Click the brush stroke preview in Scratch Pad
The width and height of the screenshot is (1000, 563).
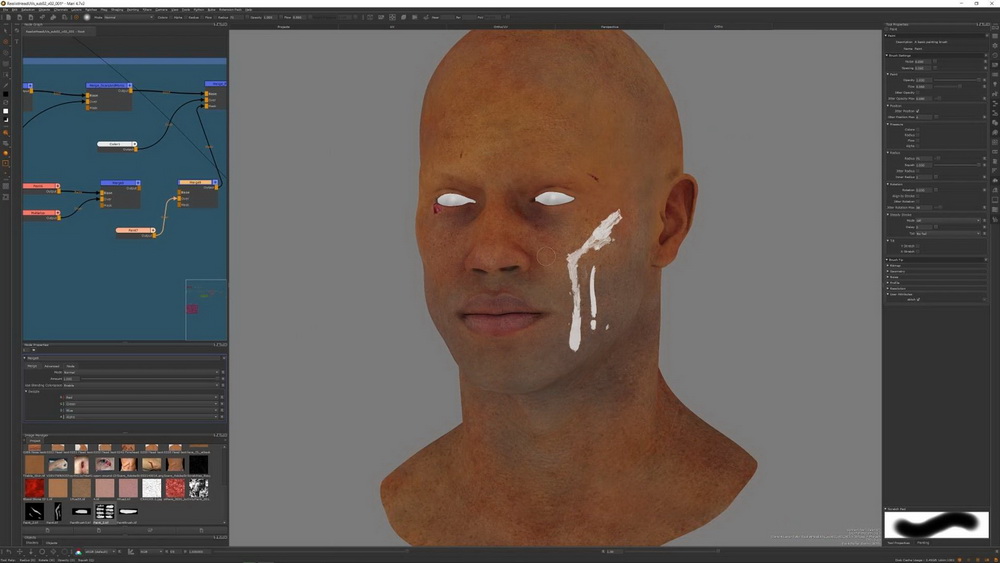[x=936, y=525]
